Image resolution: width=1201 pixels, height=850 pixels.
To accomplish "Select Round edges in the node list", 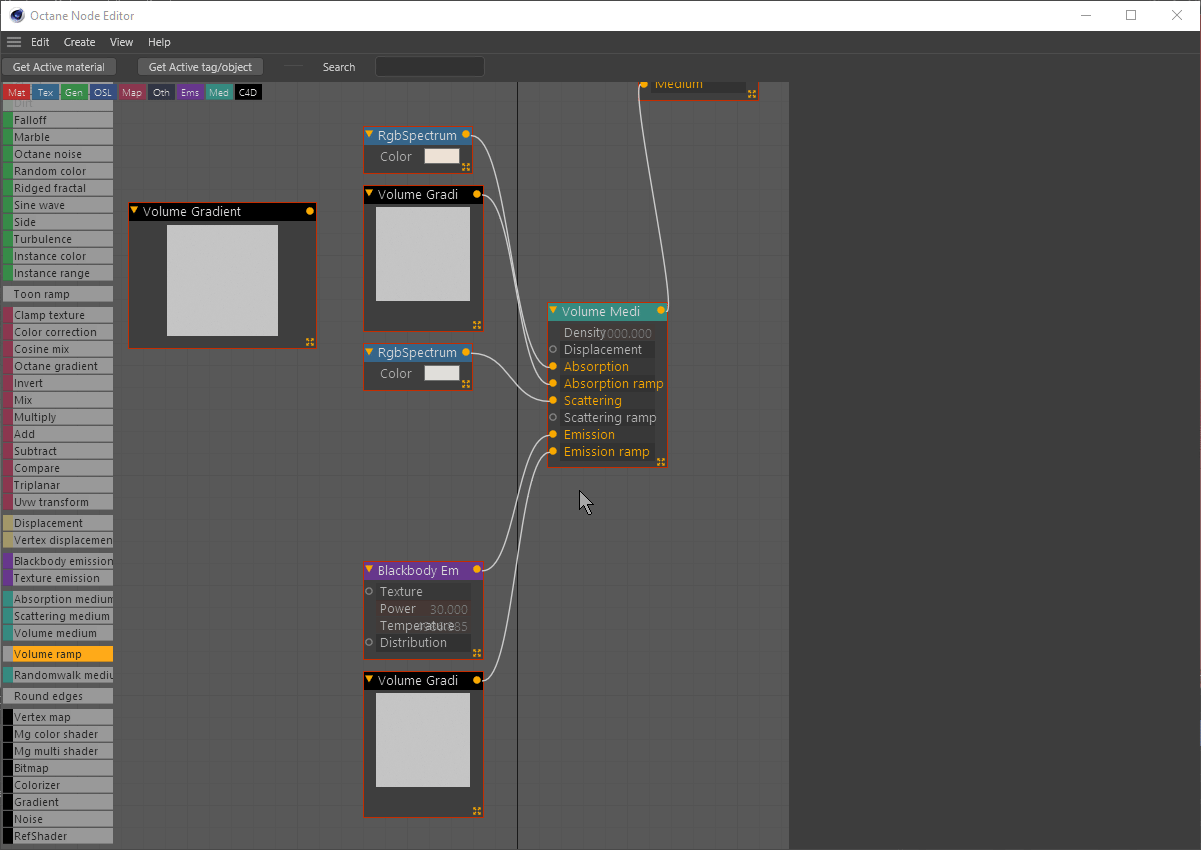I will click(58, 696).
